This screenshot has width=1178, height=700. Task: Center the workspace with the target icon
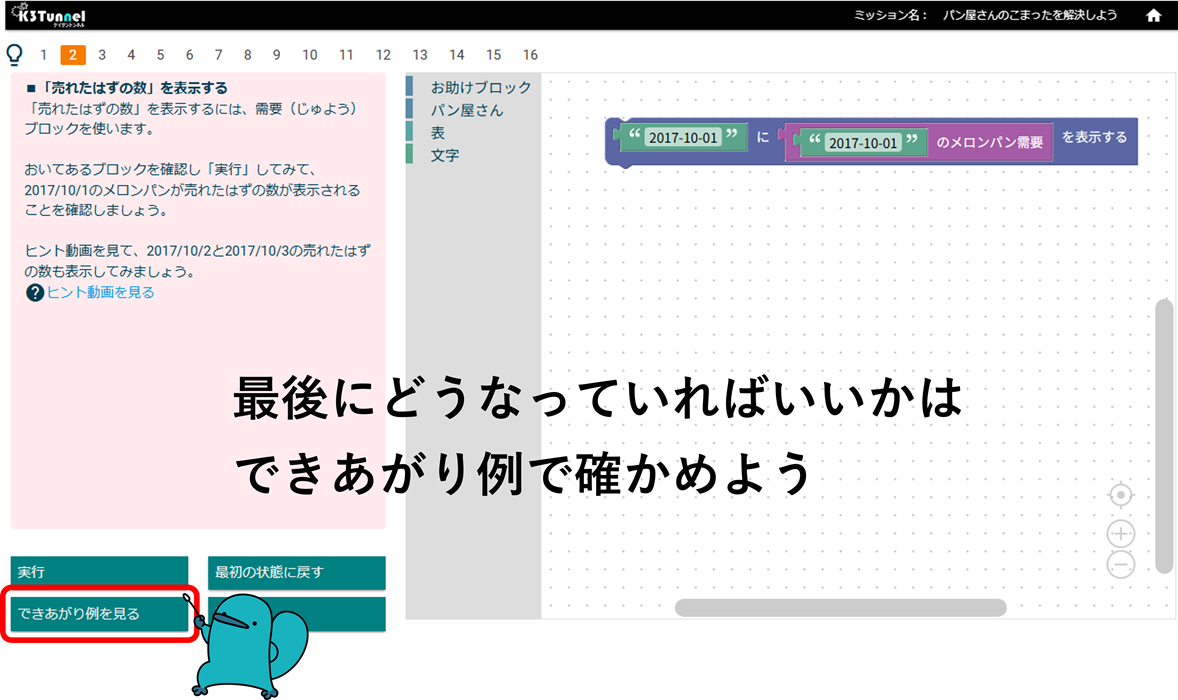(x=1121, y=495)
